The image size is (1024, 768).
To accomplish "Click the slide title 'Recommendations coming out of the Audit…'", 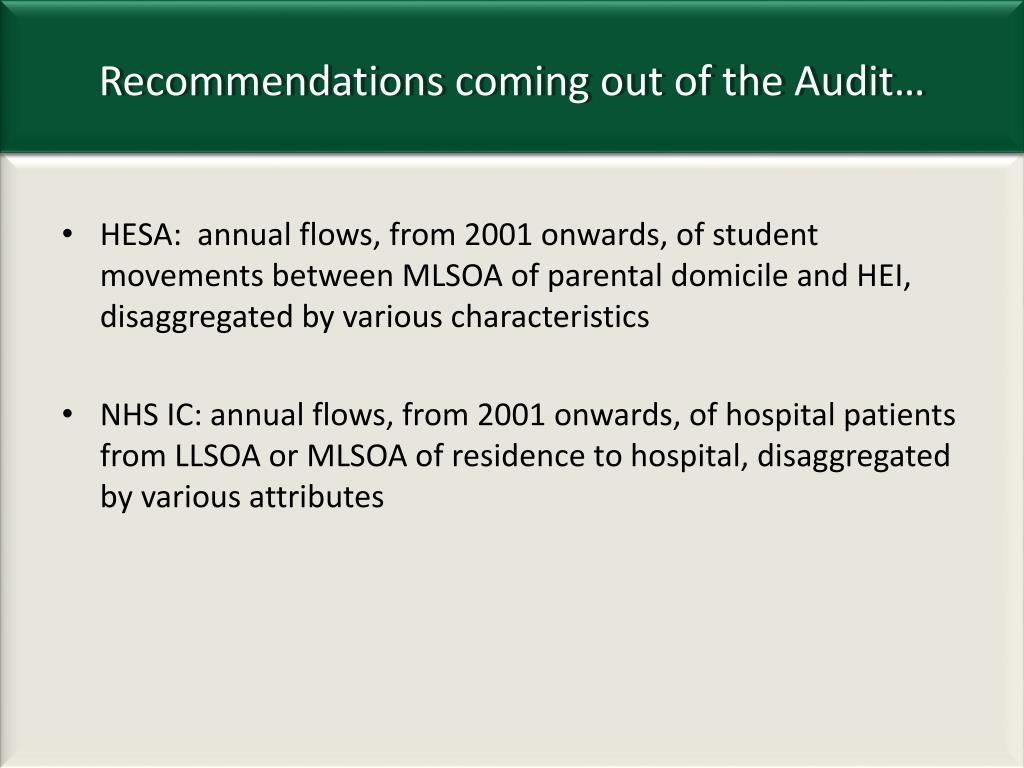I will coord(512,81).
